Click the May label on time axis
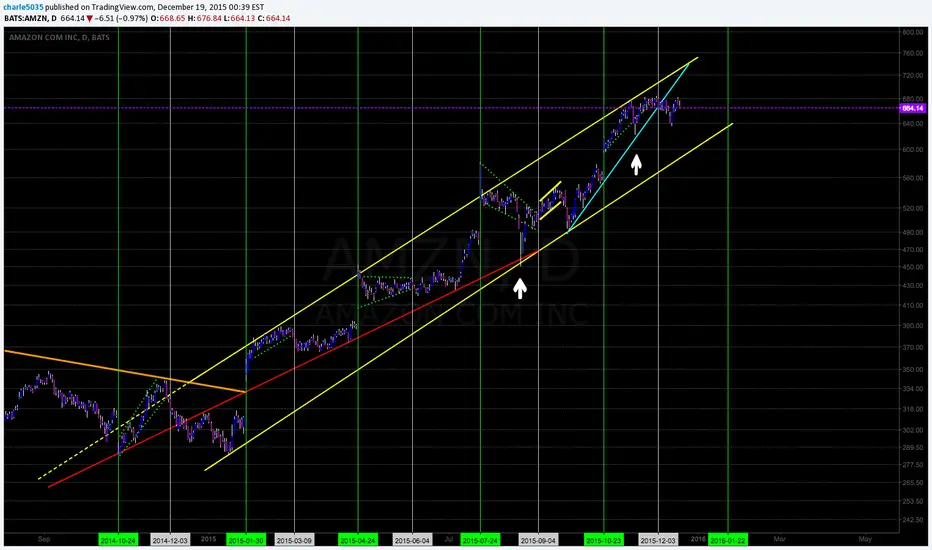Viewport: 932px width, 550px height. click(865, 539)
